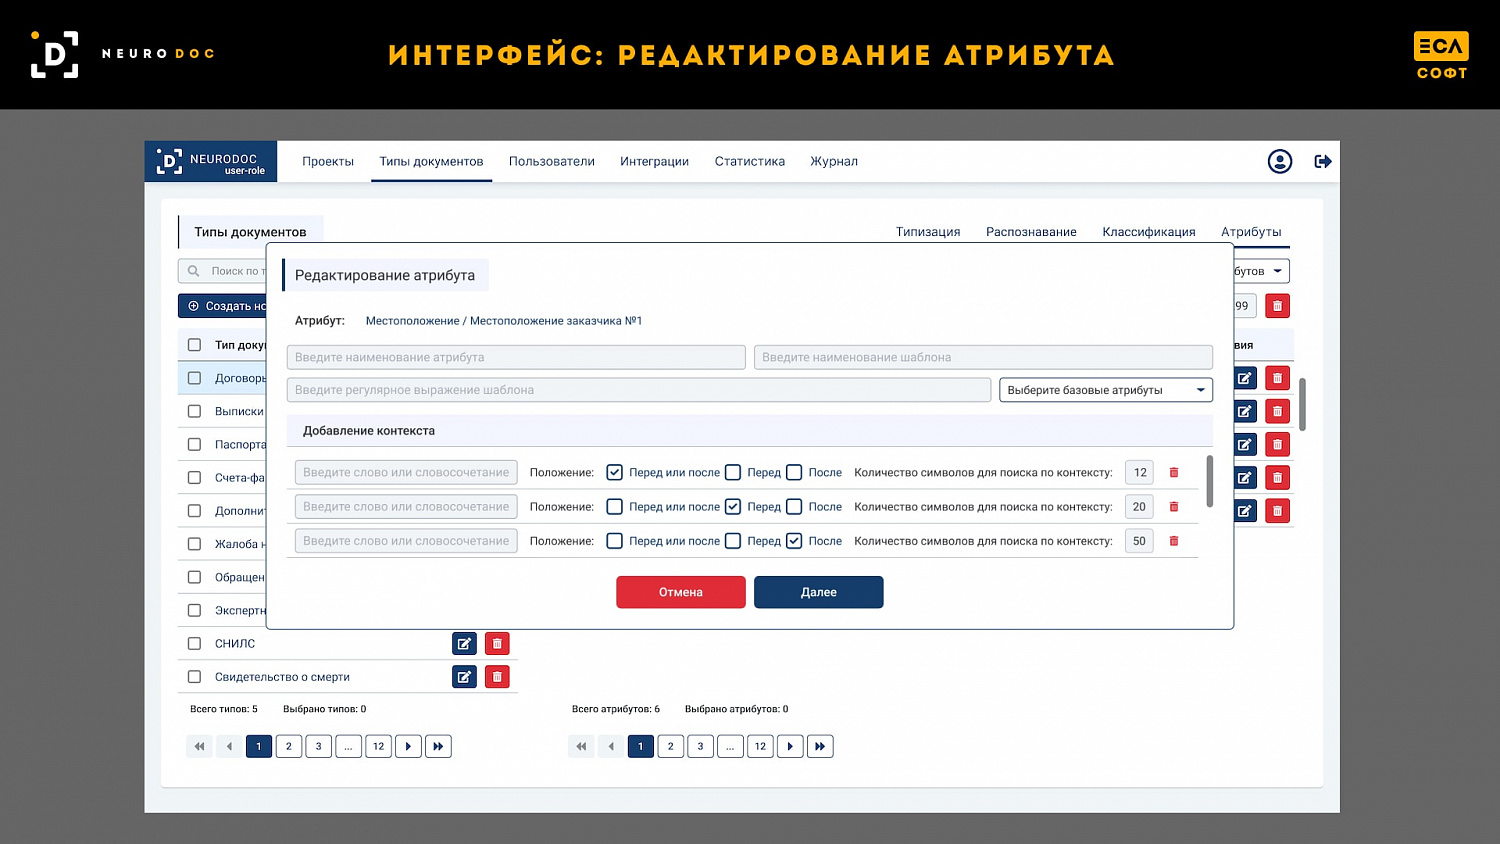Viewport: 1500px width, 844px height.
Task: Go to next page of types pagination
Action: click(x=408, y=746)
